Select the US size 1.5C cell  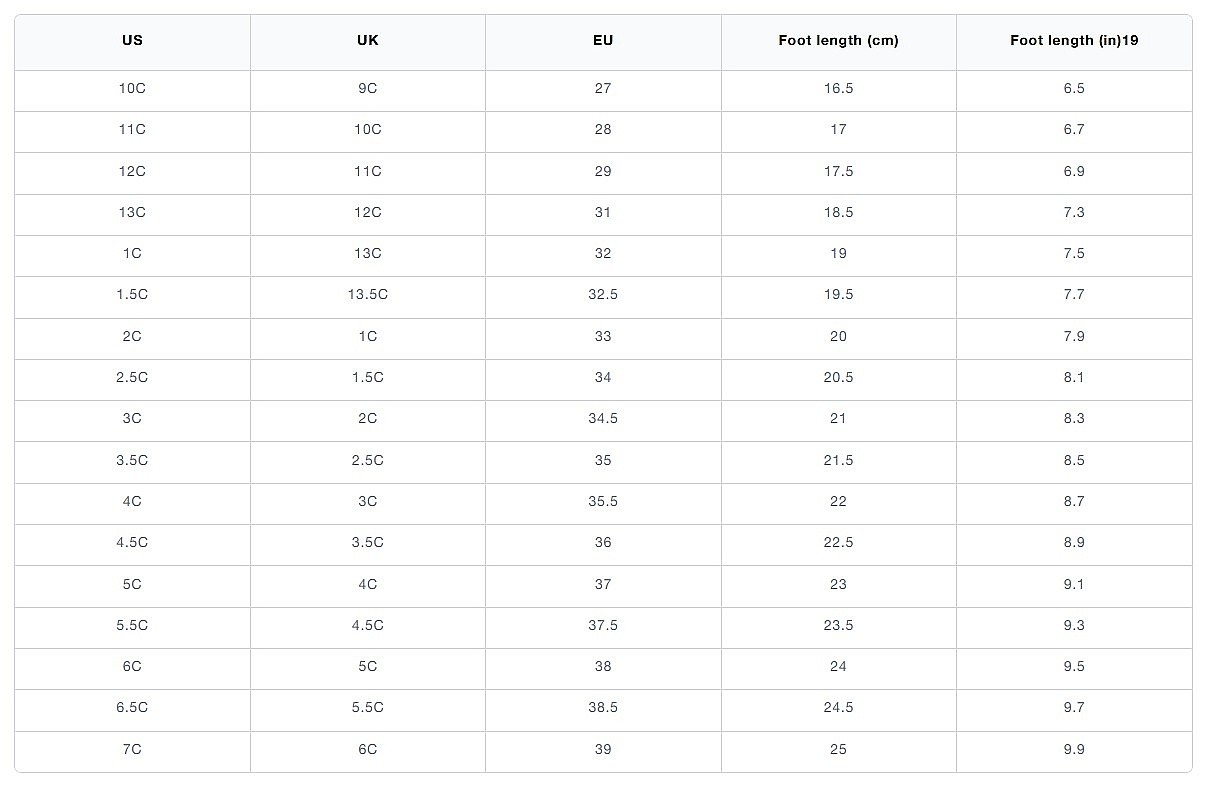point(132,295)
